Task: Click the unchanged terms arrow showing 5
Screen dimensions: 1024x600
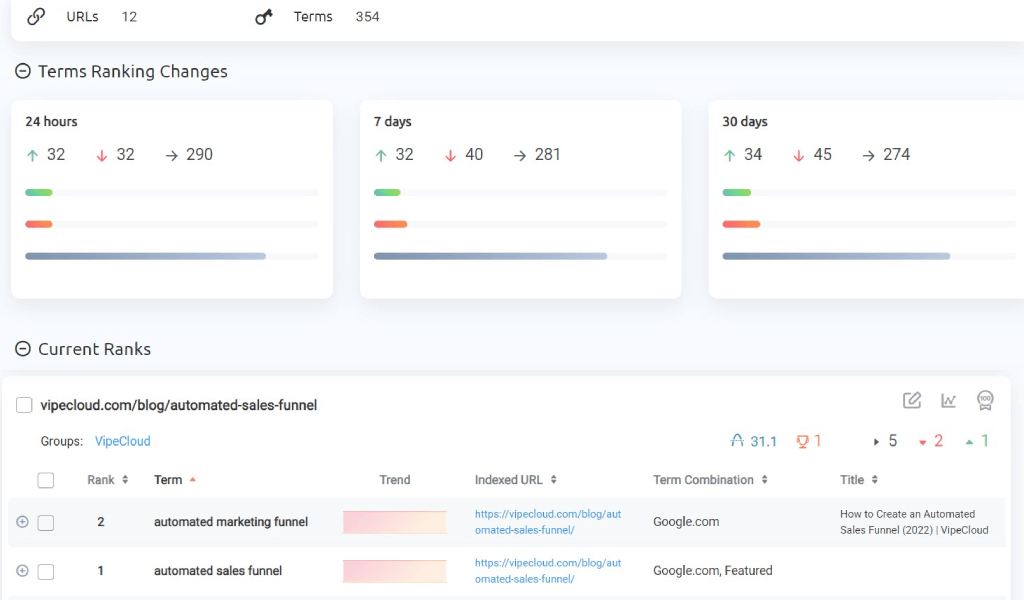Action: [876, 442]
